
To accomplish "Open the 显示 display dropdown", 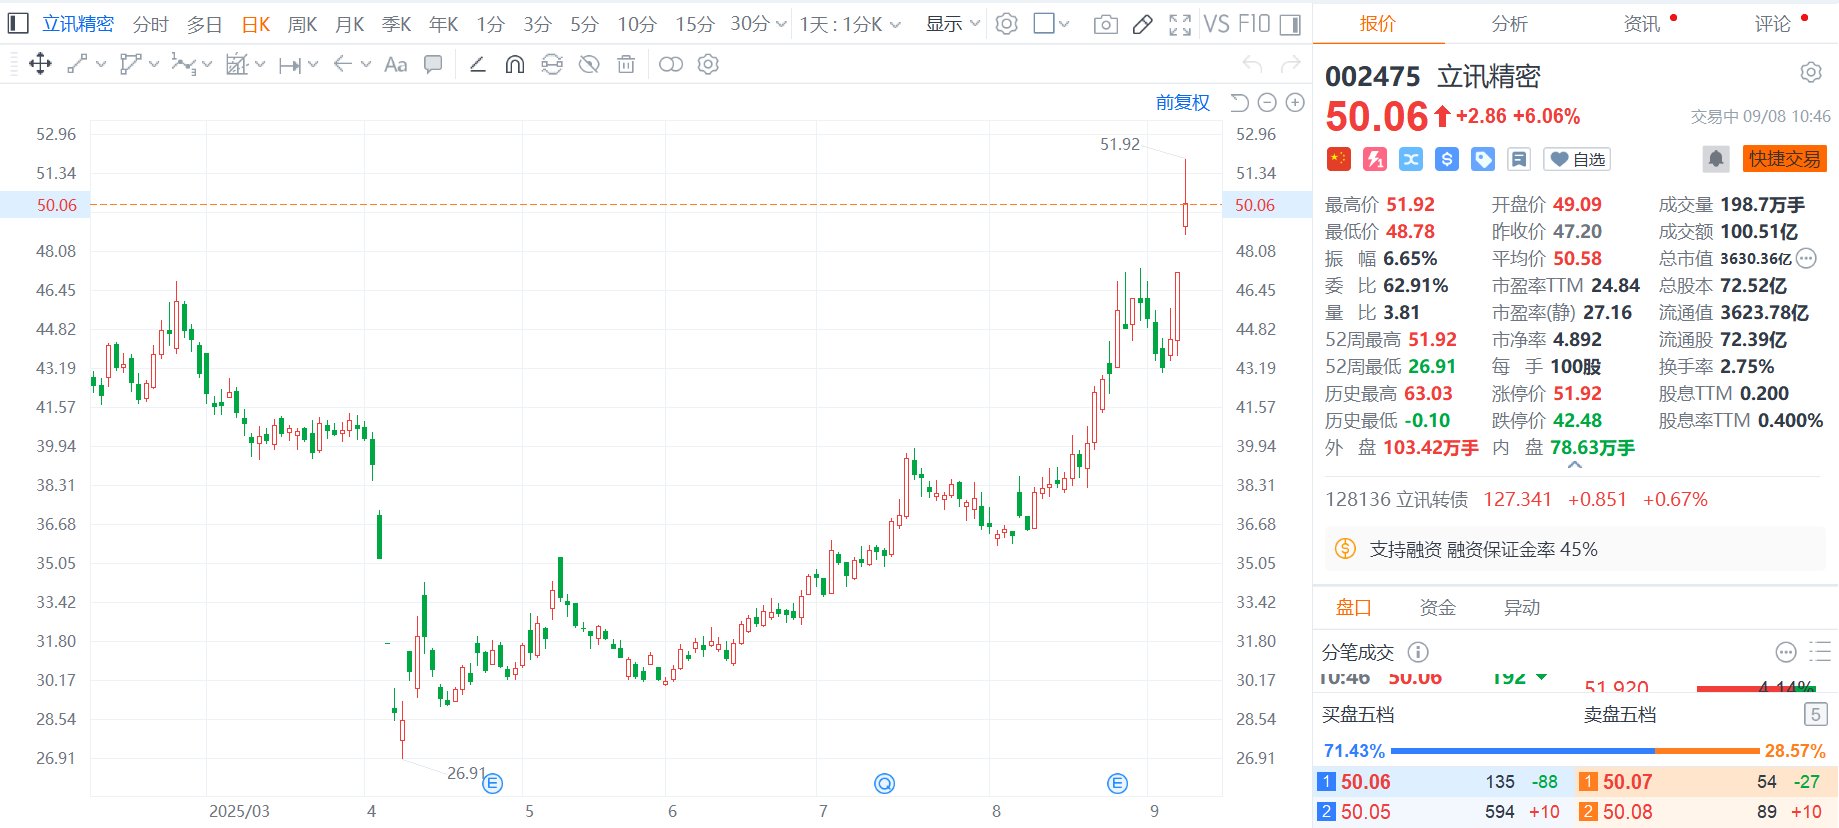I will pos(952,24).
